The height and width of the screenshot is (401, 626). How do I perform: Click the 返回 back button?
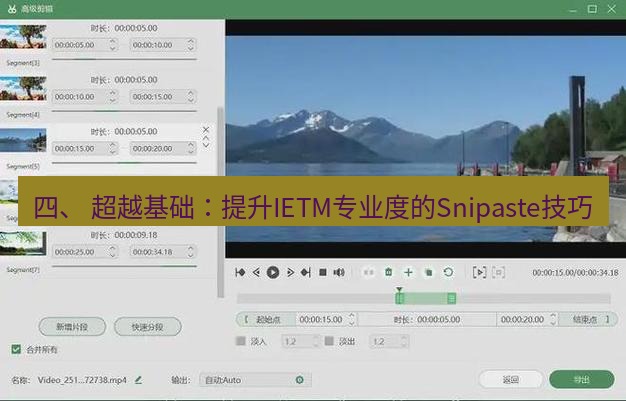511,379
